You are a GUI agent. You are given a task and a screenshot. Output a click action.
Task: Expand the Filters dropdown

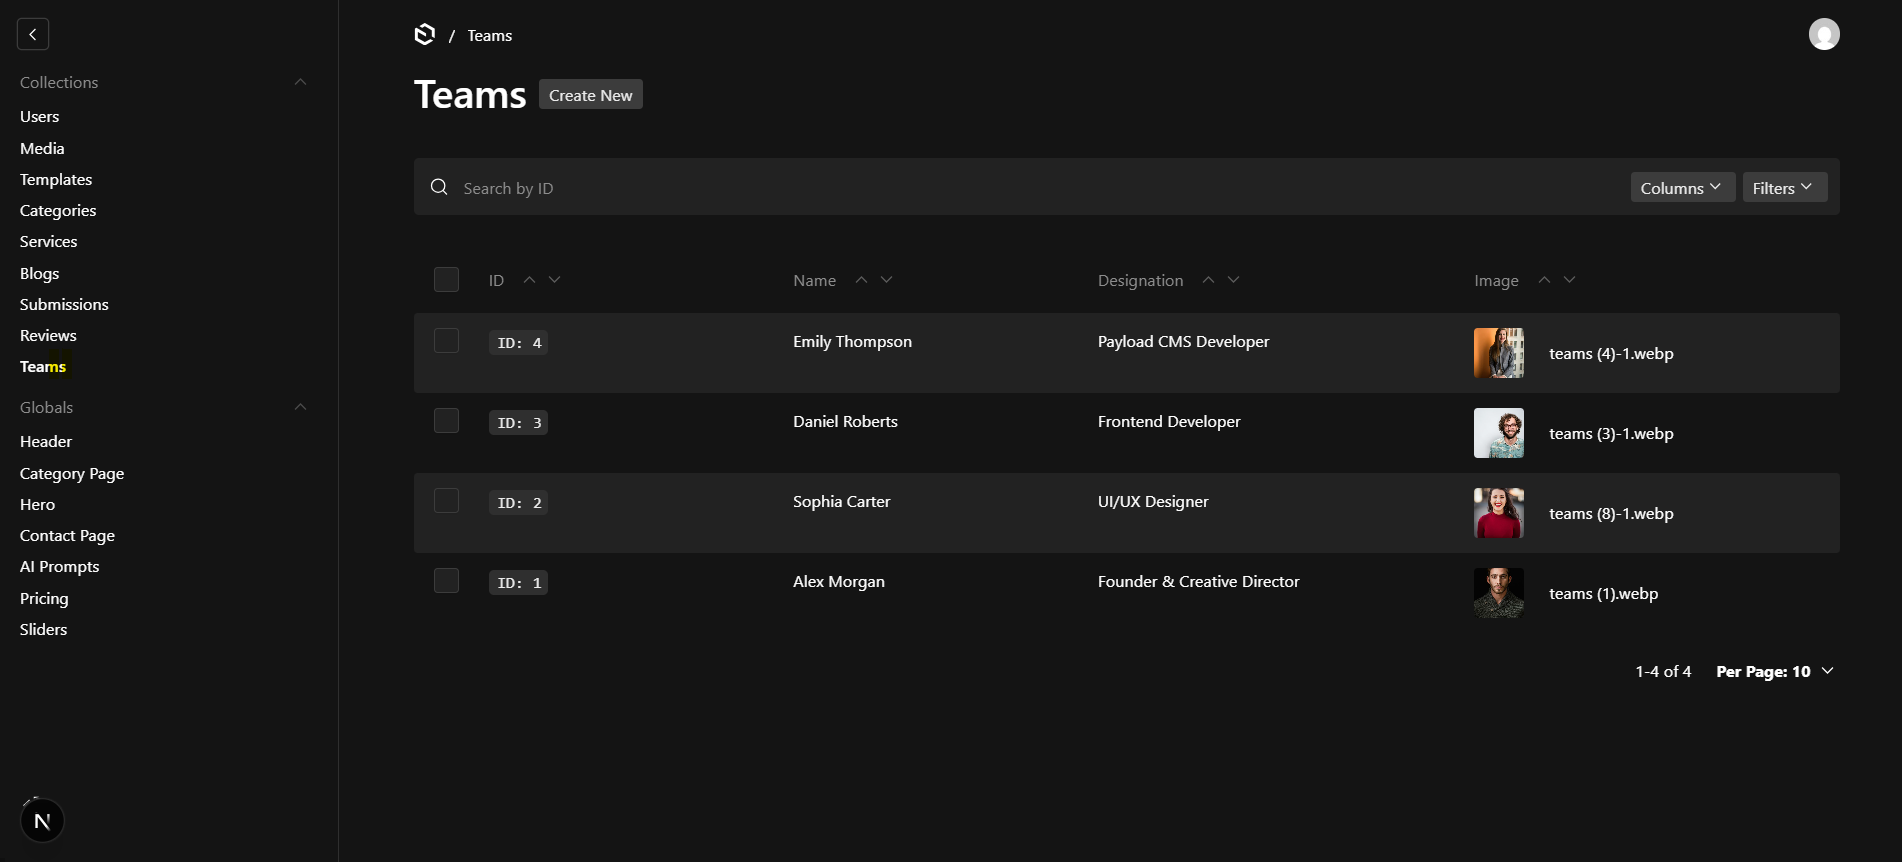coord(1784,188)
